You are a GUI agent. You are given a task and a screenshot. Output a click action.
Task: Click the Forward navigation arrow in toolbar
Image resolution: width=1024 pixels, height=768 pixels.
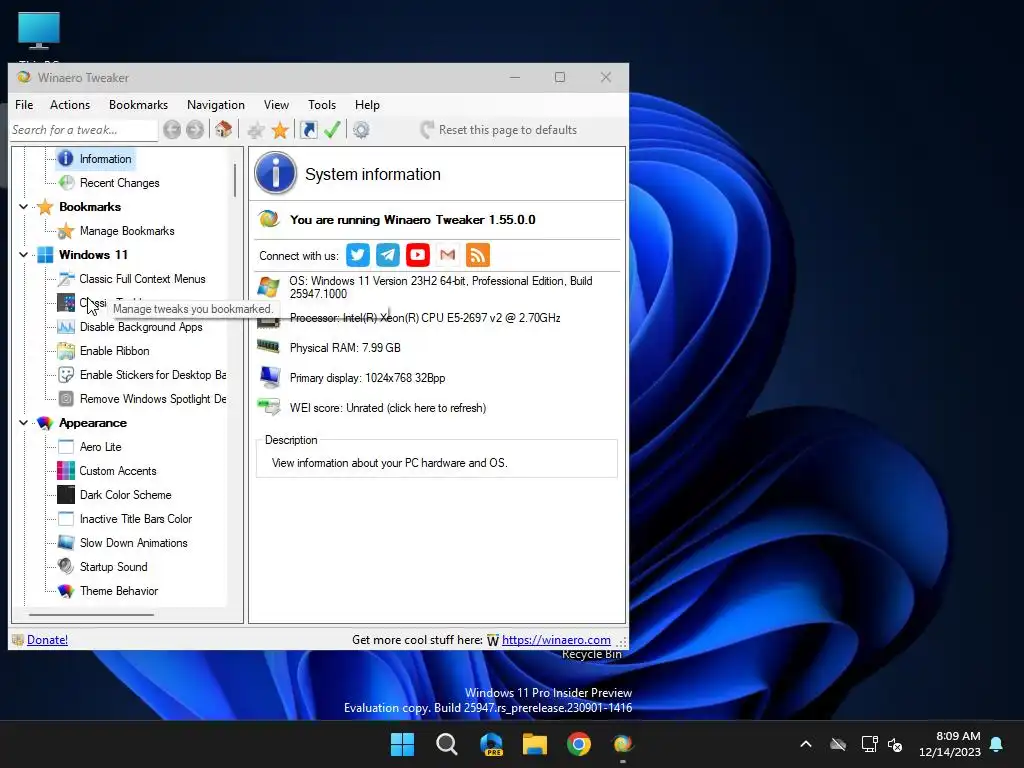pyautogui.click(x=195, y=130)
